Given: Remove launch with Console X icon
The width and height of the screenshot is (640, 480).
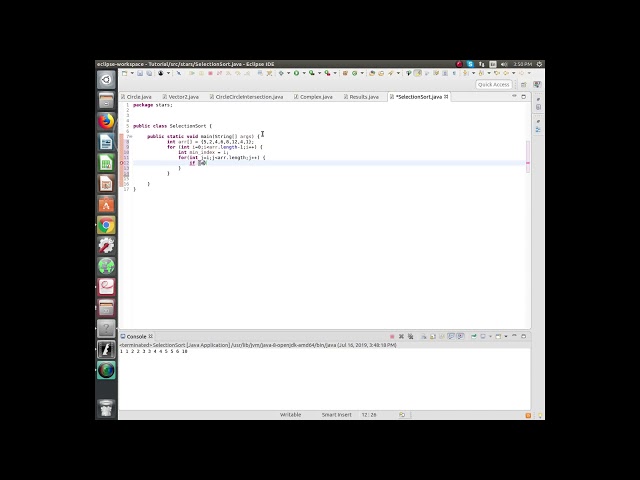Looking at the screenshot, I should (x=402, y=336).
